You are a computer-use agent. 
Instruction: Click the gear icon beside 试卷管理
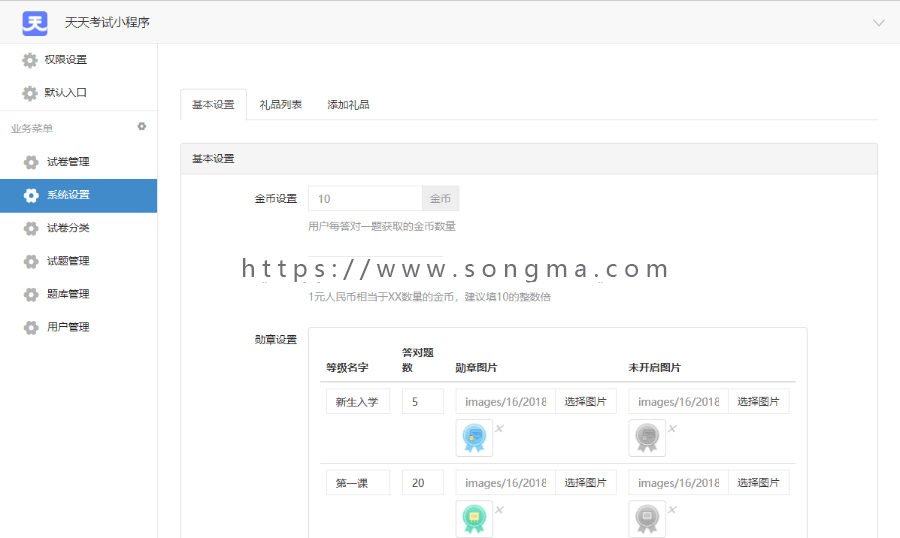(31, 162)
